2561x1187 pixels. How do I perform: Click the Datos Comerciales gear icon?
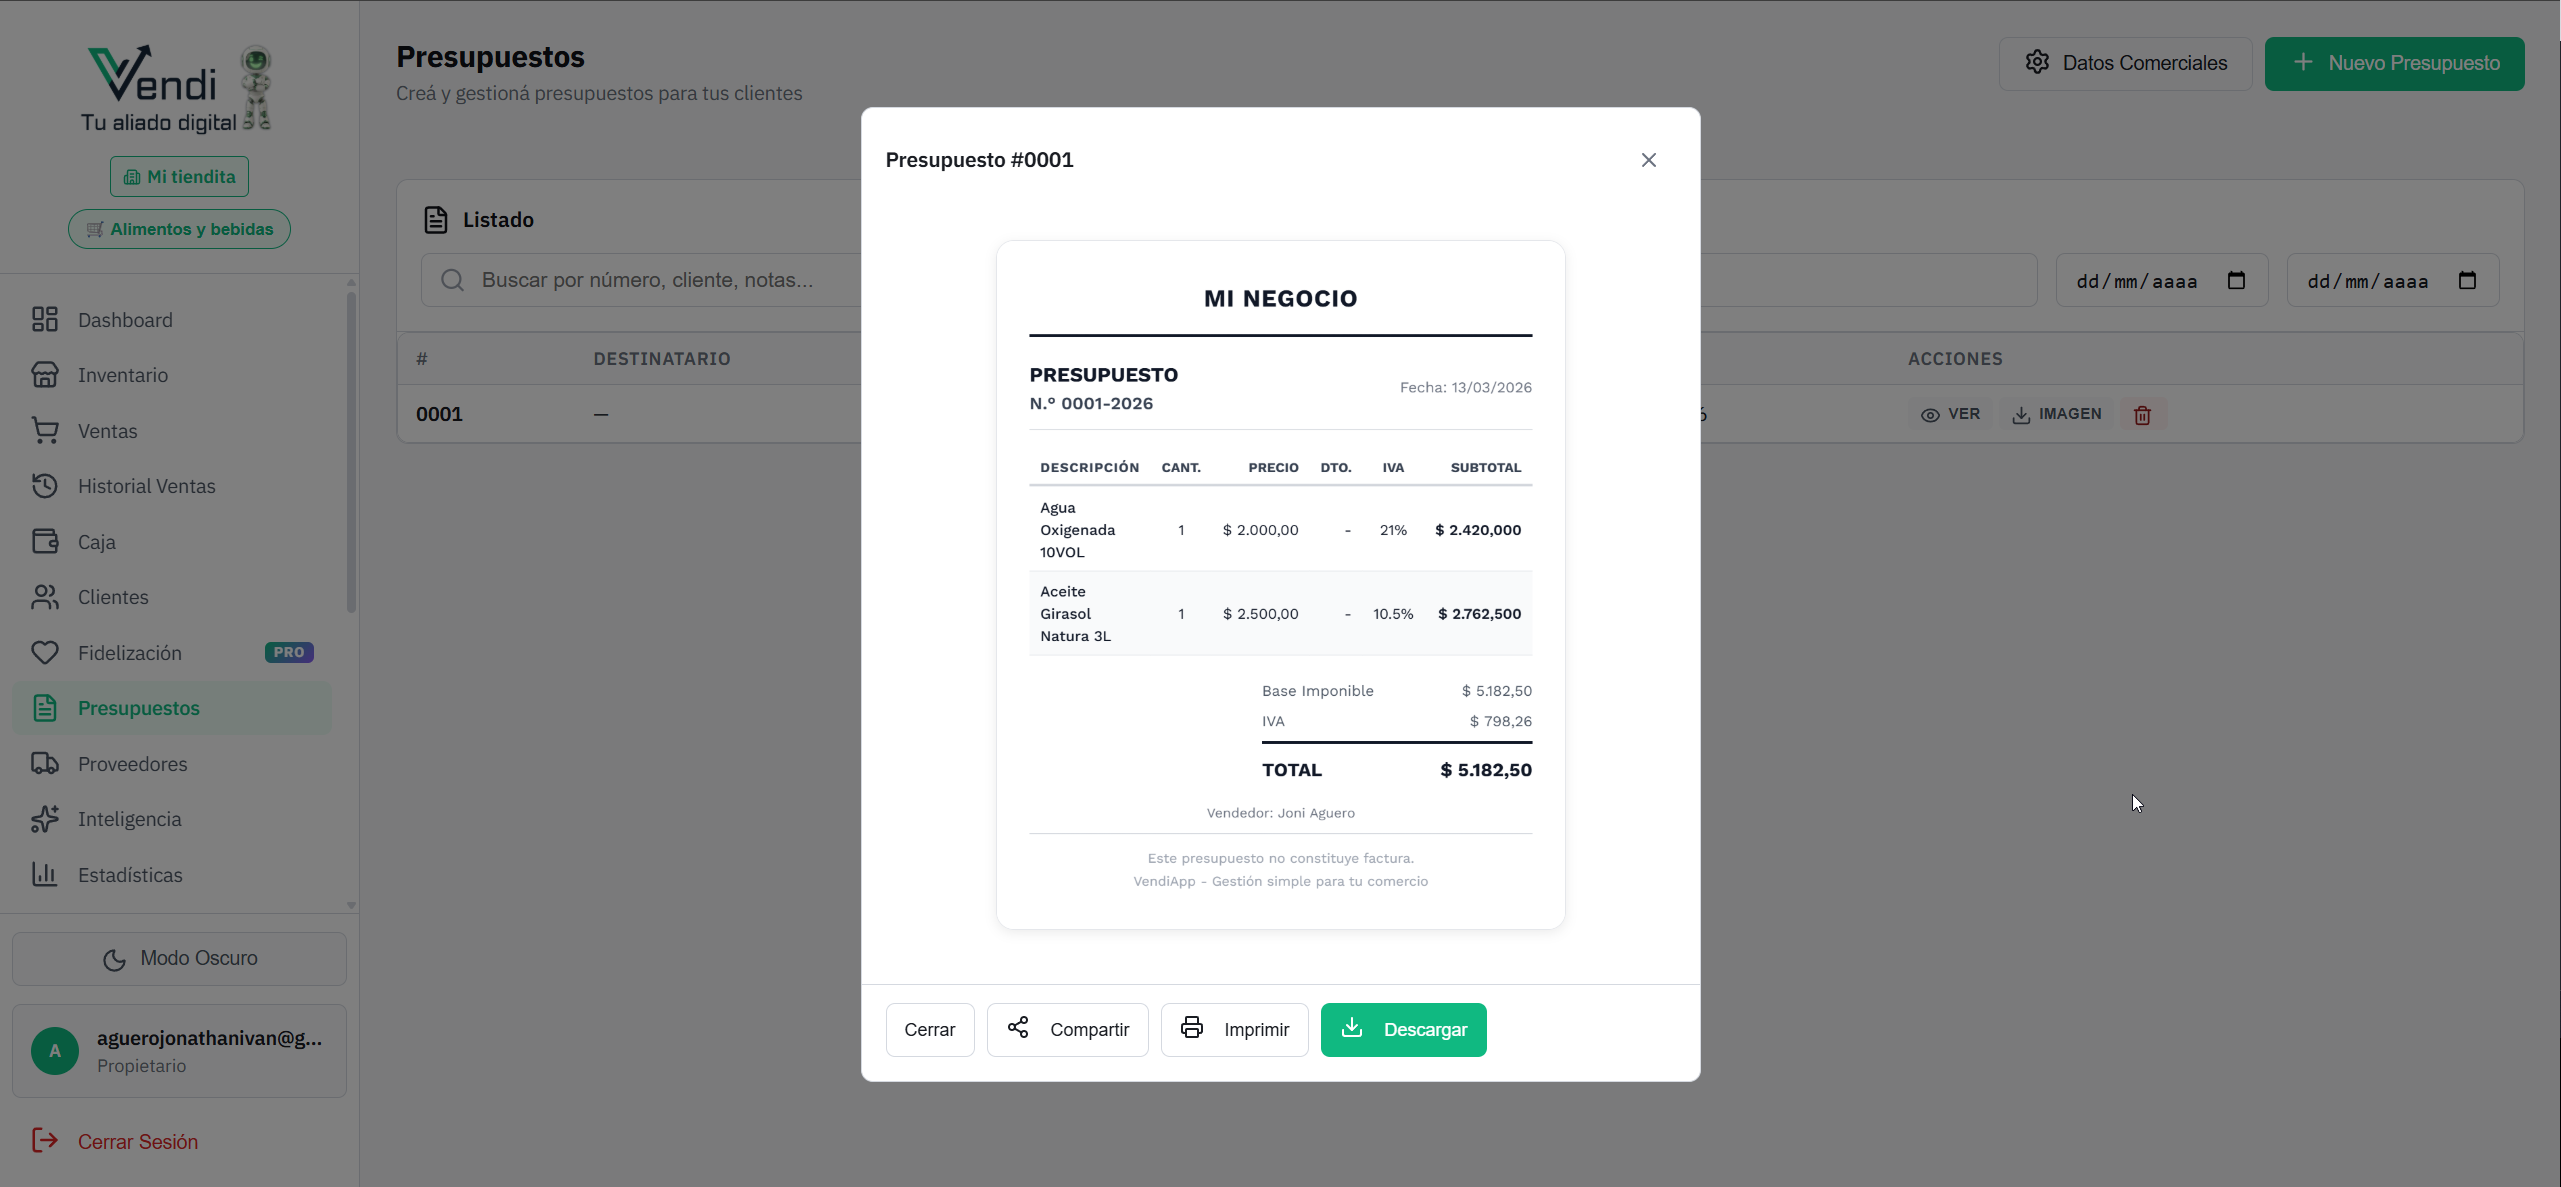pyautogui.click(x=2037, y=63)
